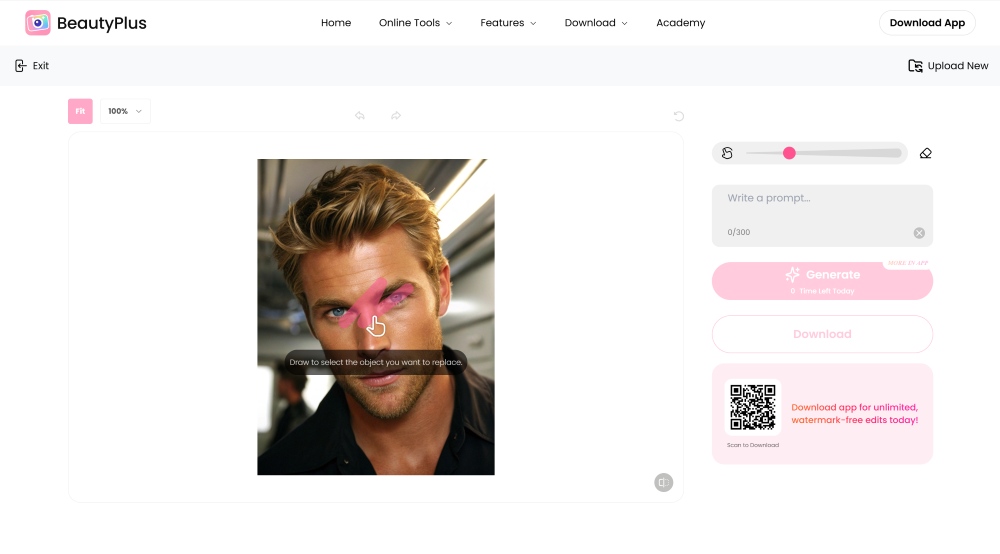
Task: Select the brush tool icon
Action: click(x=727, y=153)
